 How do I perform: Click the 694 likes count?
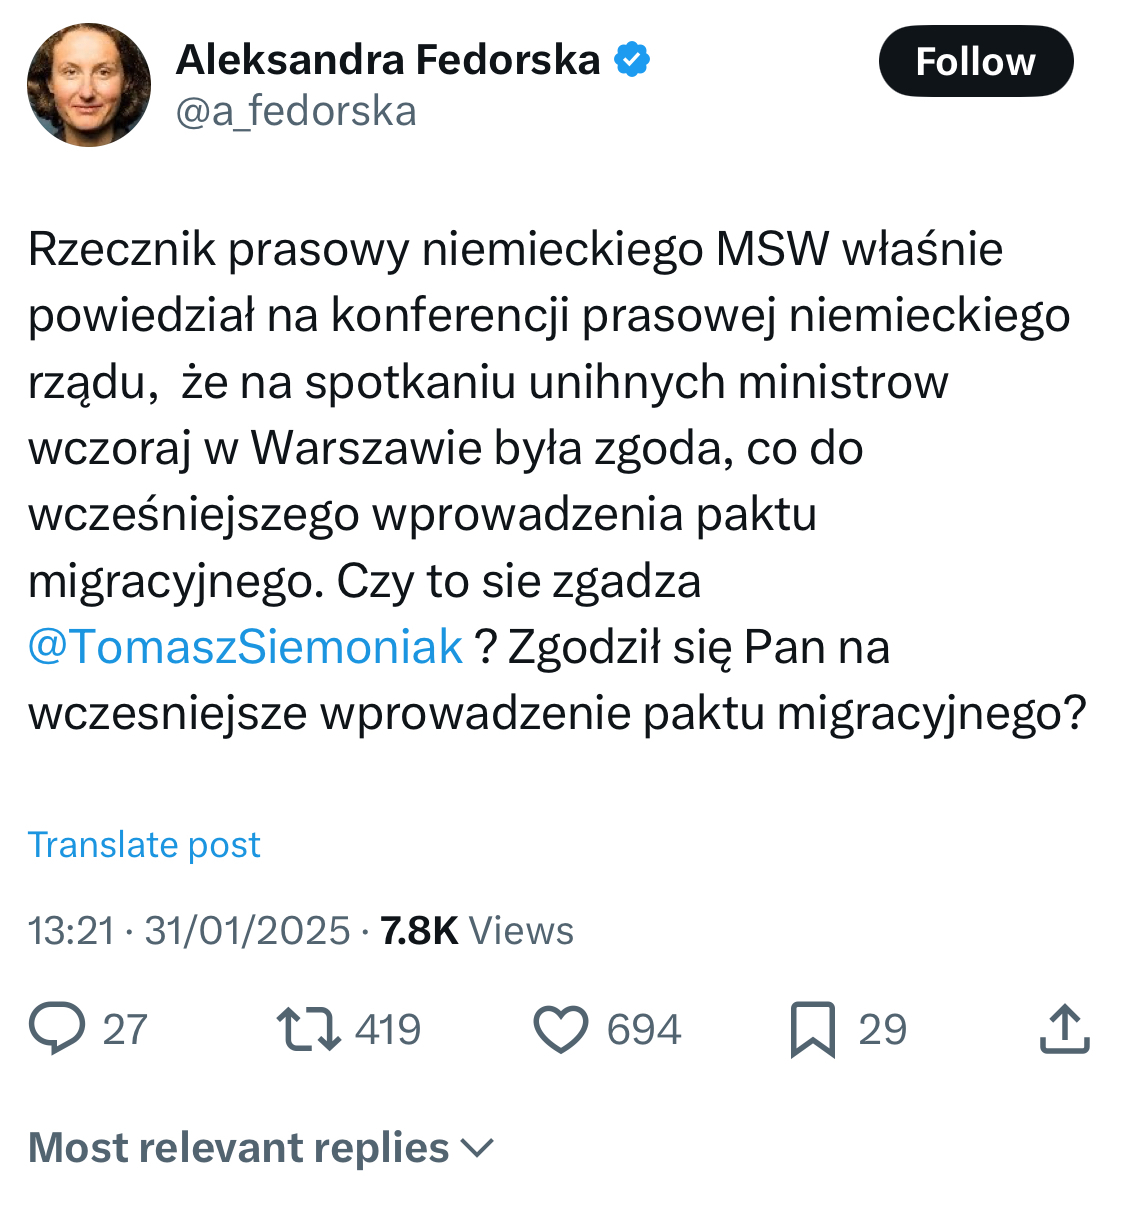pyautogui.click(x=644, y=1030)
